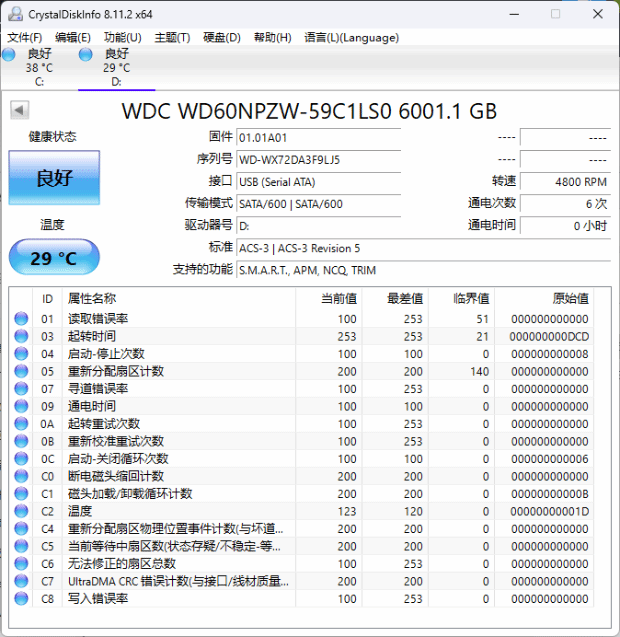Screen dimensions: 620x637
Task: Click the status orb for ID C4 row
Action: click(x=21, y=529)
